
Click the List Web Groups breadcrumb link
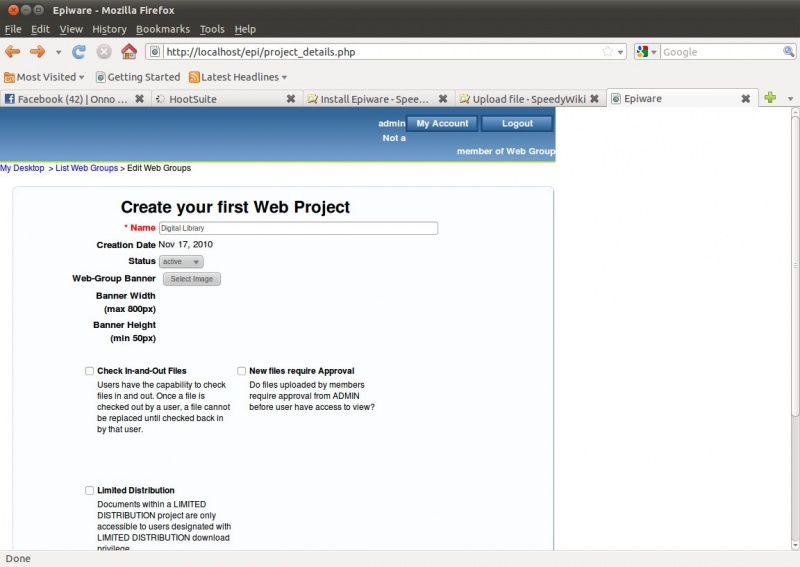pyautogui.click(x=86, y=168)
